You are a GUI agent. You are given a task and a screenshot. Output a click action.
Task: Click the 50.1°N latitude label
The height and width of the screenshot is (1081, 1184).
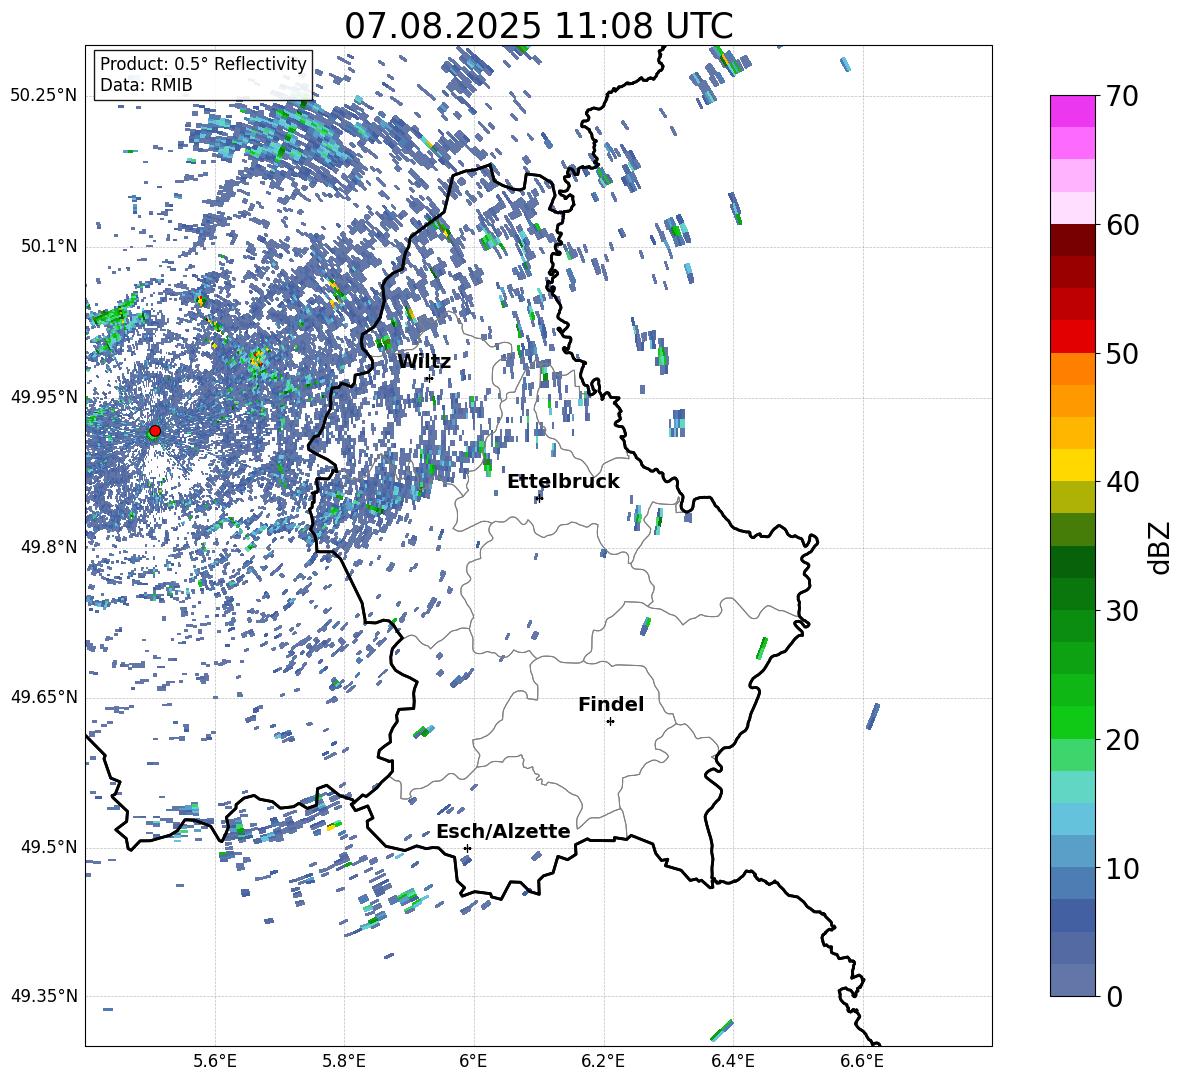coord(49,247)
